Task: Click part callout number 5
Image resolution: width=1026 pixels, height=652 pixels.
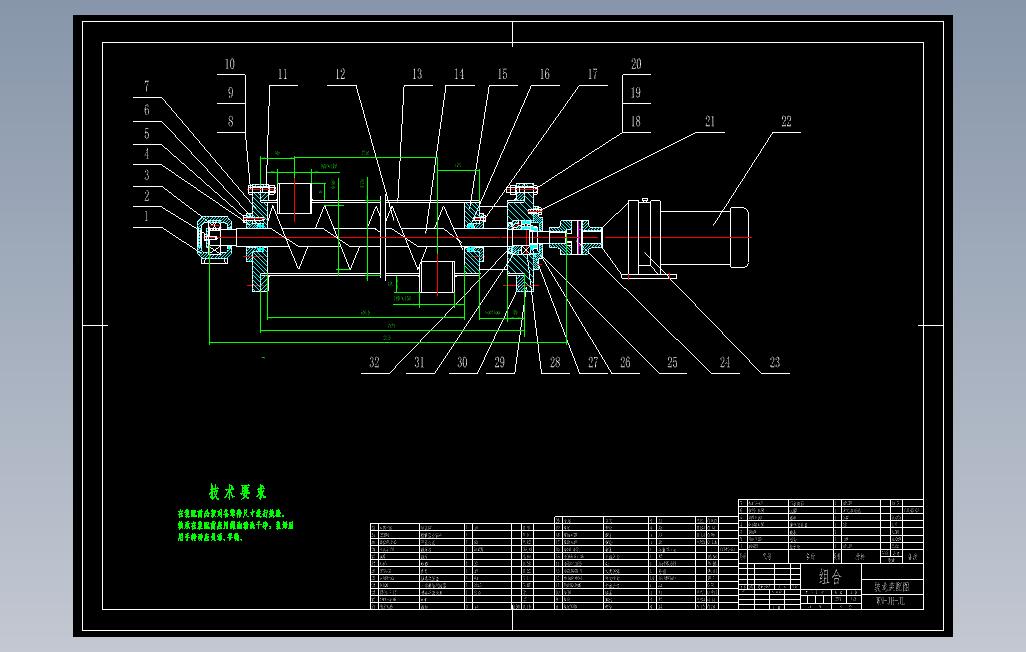Action: pyautogui.click(x=147, y=134)
